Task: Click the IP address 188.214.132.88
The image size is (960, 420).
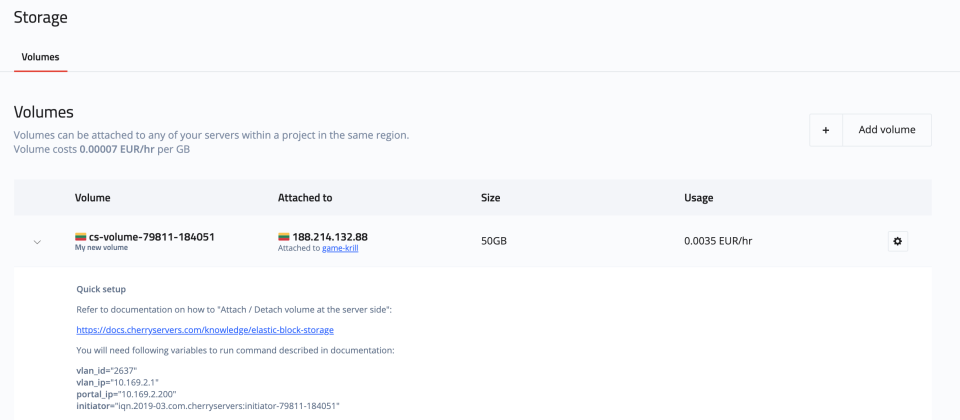Action: point(330,237)
